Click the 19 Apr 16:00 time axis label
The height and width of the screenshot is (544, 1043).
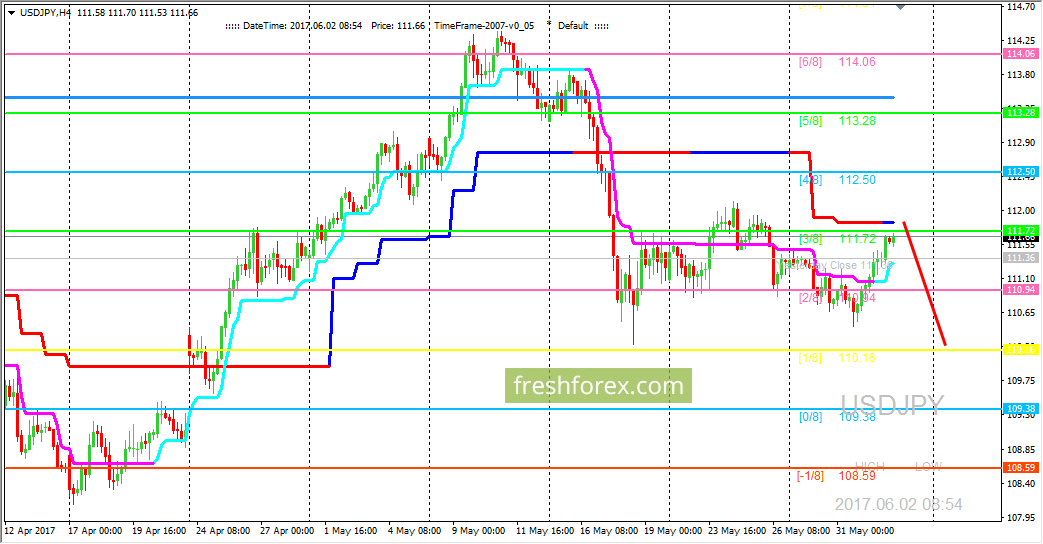coord(159,531)
